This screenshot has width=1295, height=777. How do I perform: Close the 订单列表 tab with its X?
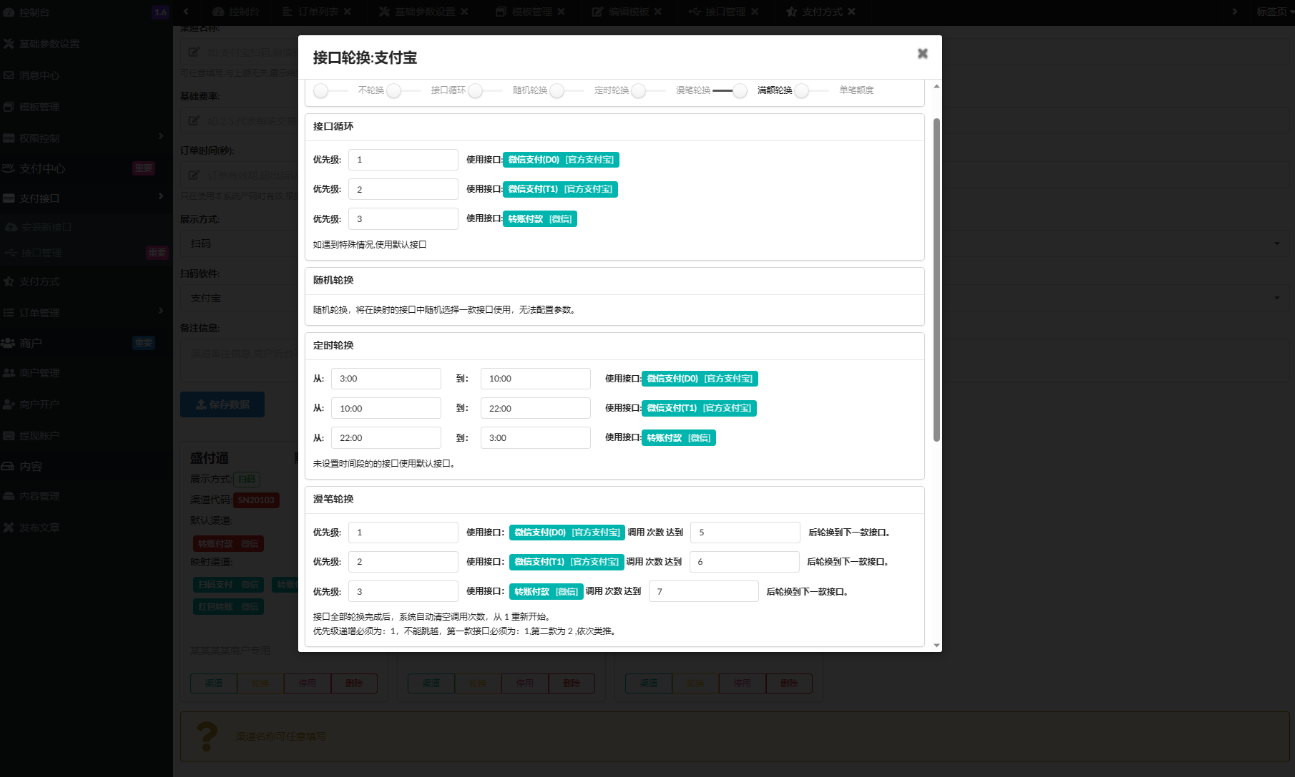[x=347, y=12]
